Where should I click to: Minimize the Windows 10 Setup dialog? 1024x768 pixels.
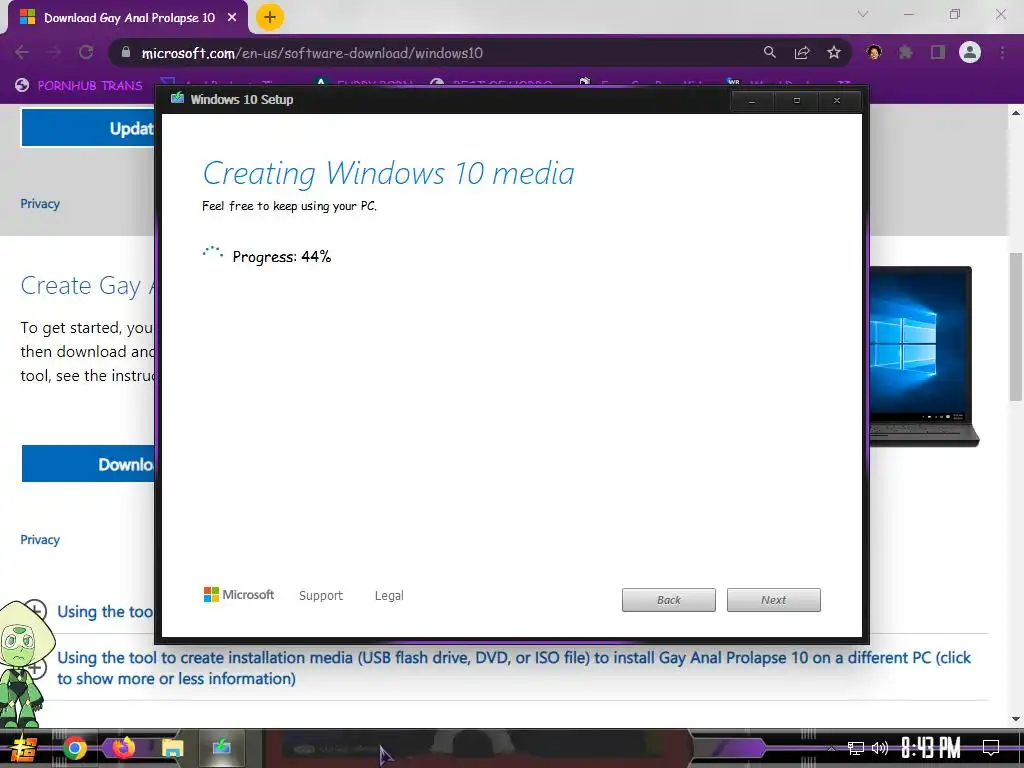tap(752, 101)
